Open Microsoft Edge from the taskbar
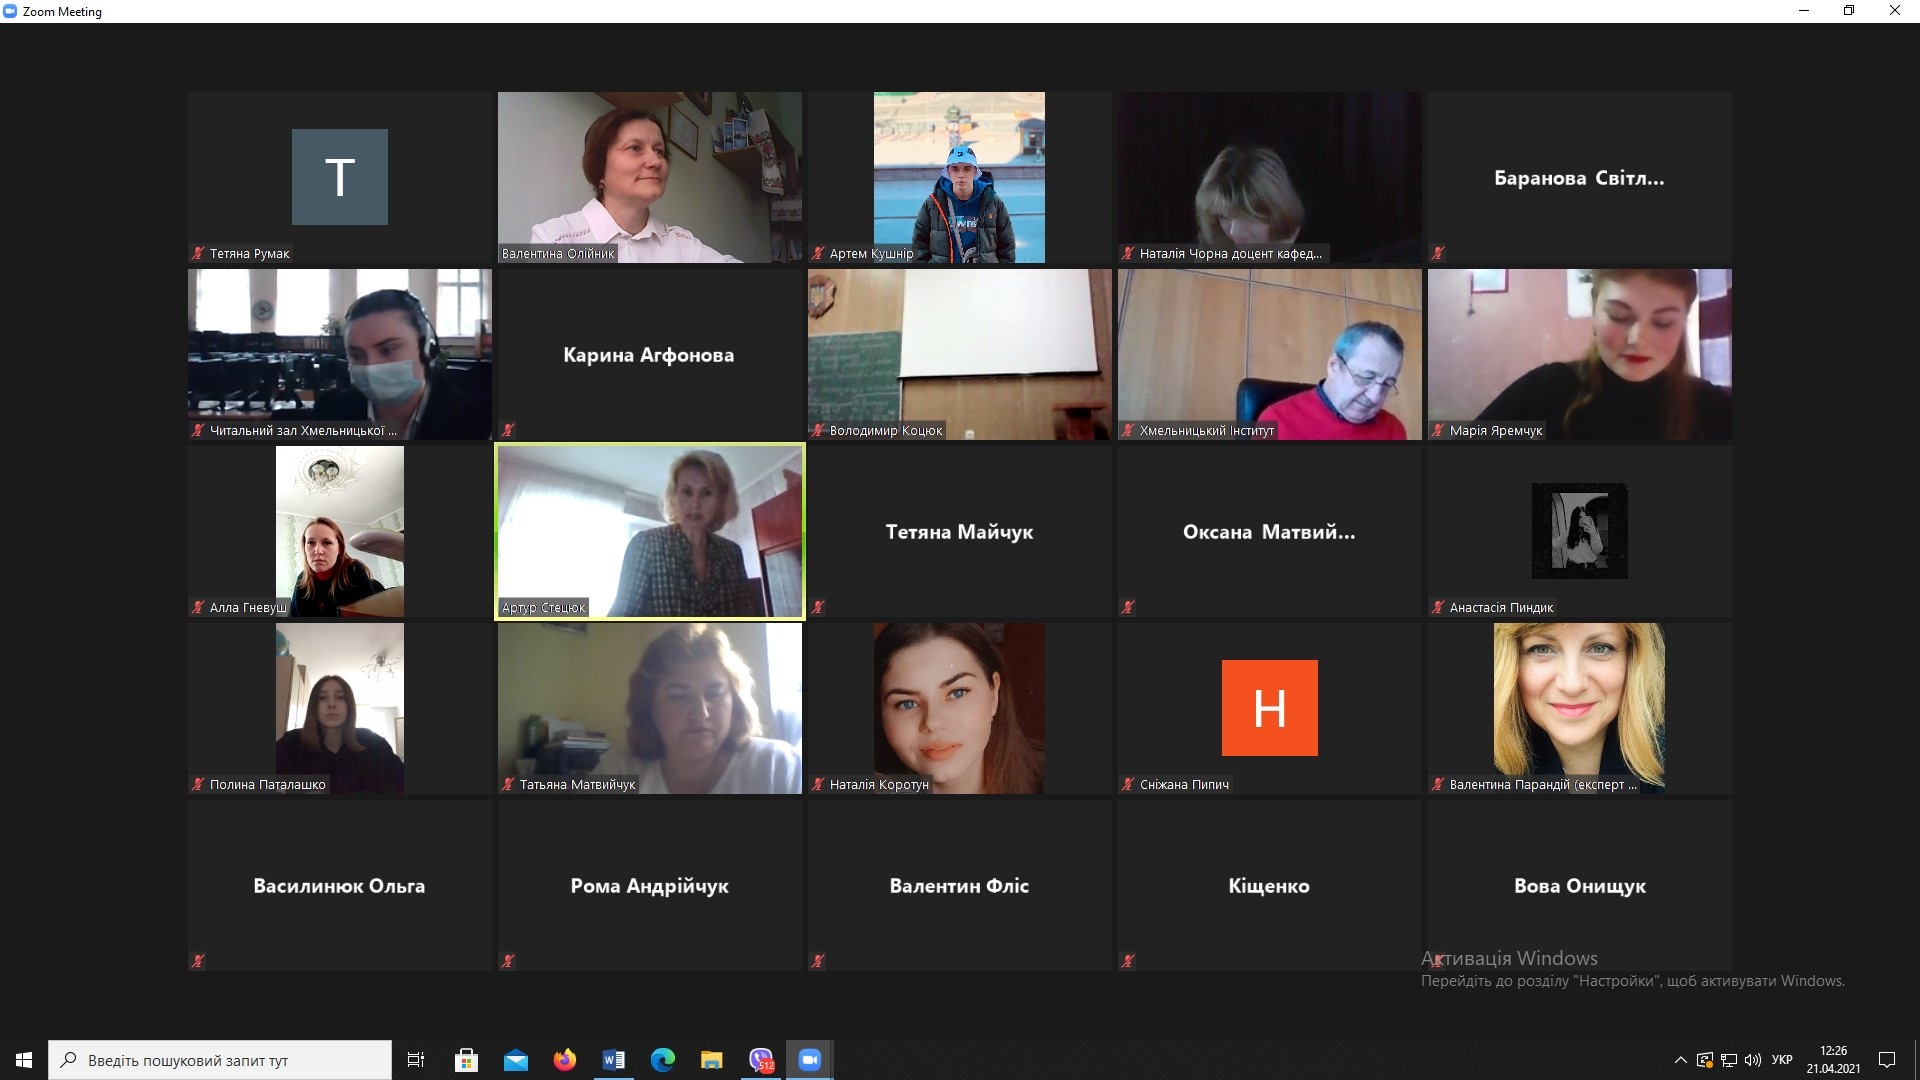This screenshot has height=1080, width=1920. [x=663, y=1060]
